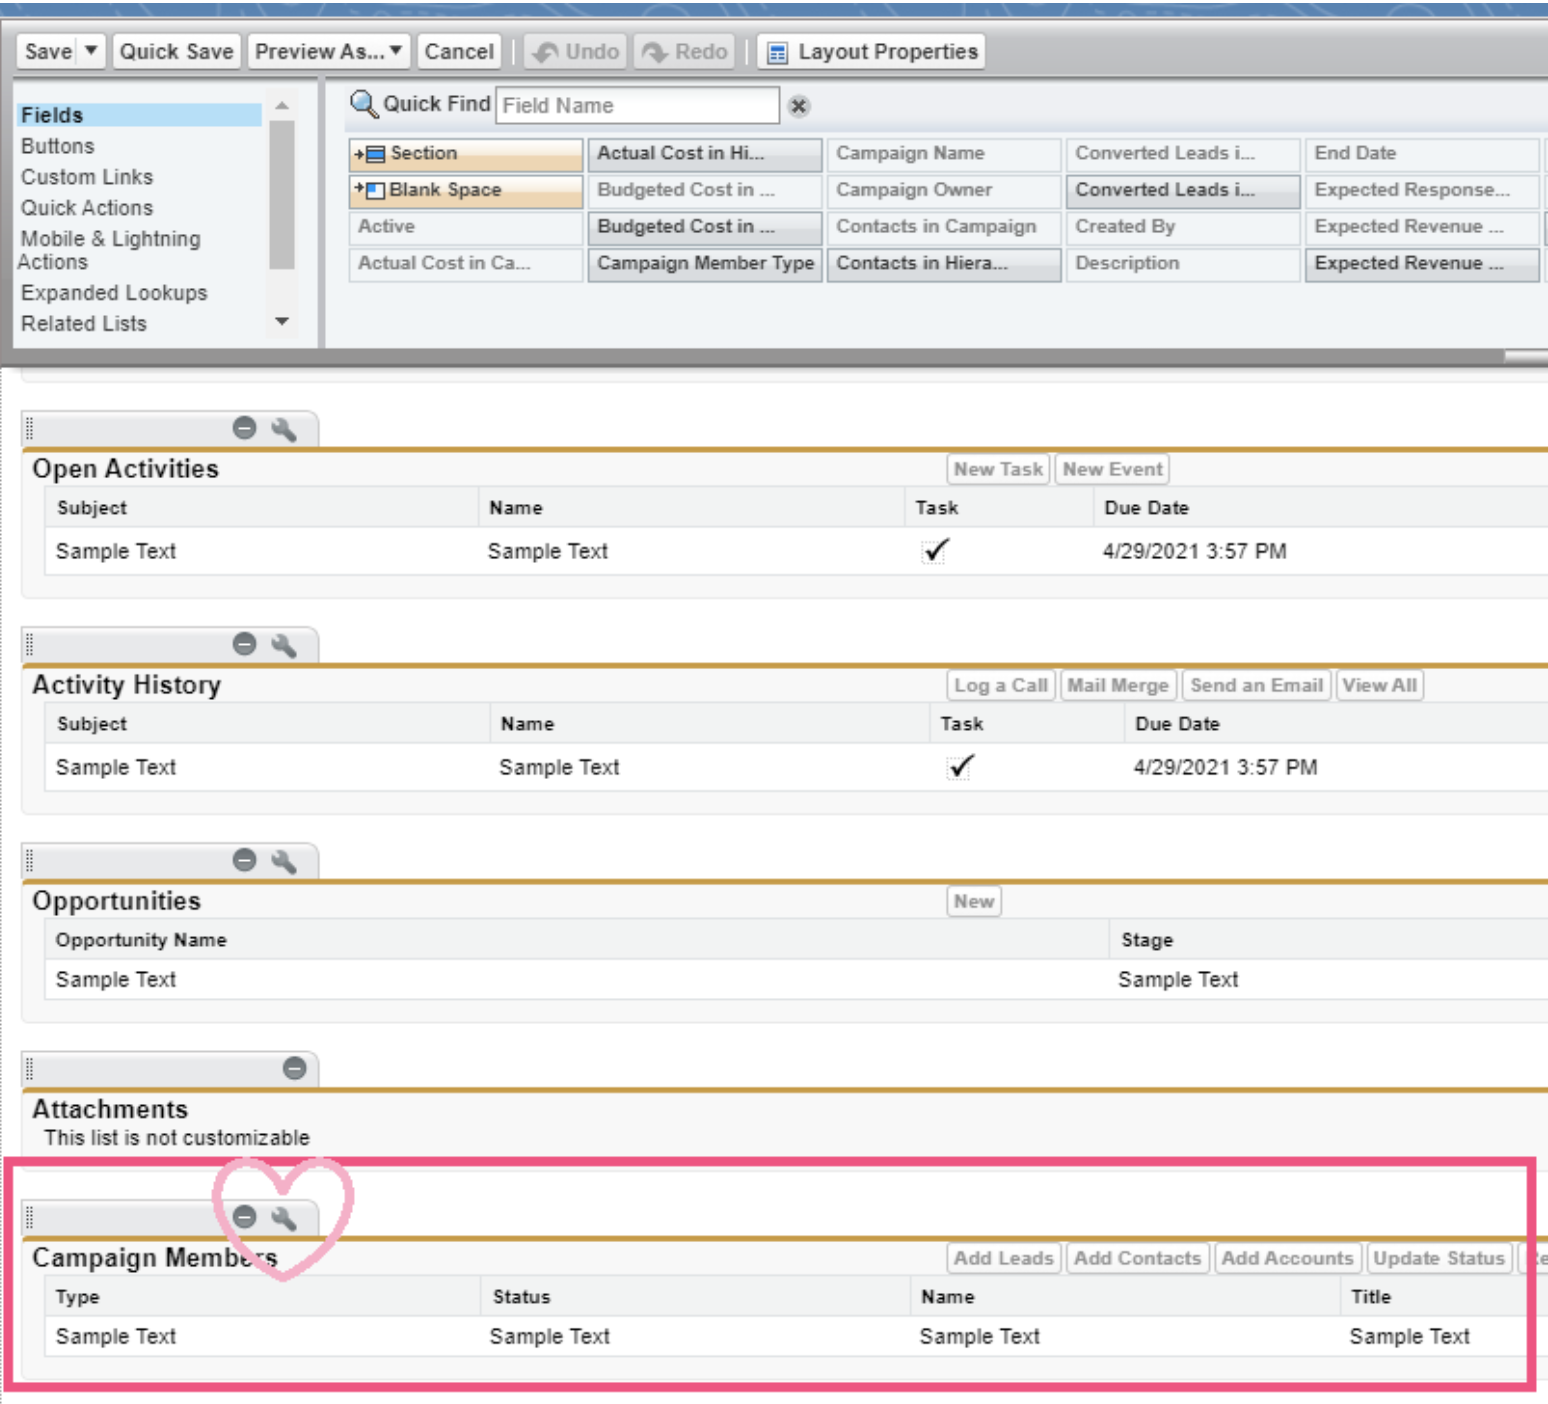The height and width of the screenshot is (1404, 1548).
Task: Click the Add Leads button
Action: coord(1003,1258)
